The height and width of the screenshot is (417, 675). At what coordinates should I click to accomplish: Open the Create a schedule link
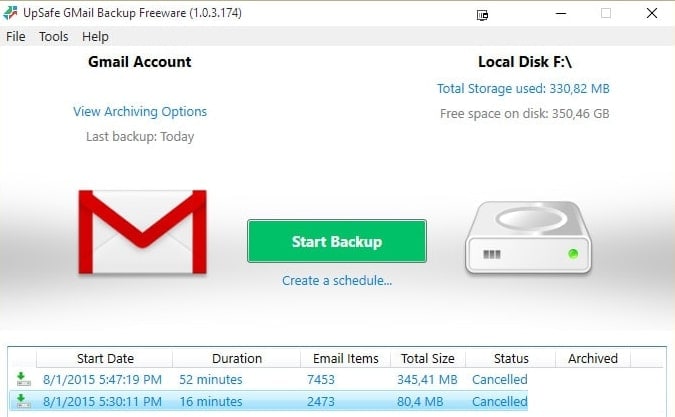point(337,280)
